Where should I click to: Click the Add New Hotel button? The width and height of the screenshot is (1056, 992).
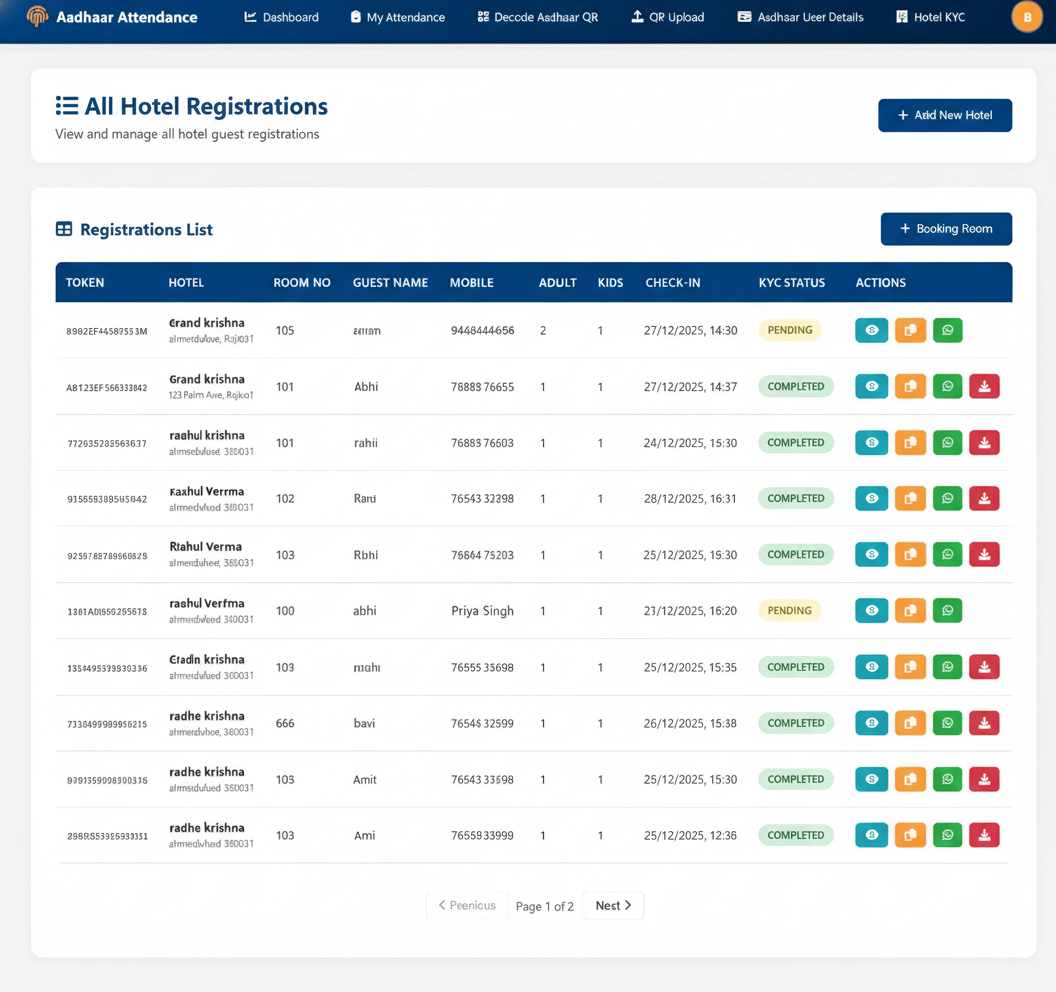944,115
